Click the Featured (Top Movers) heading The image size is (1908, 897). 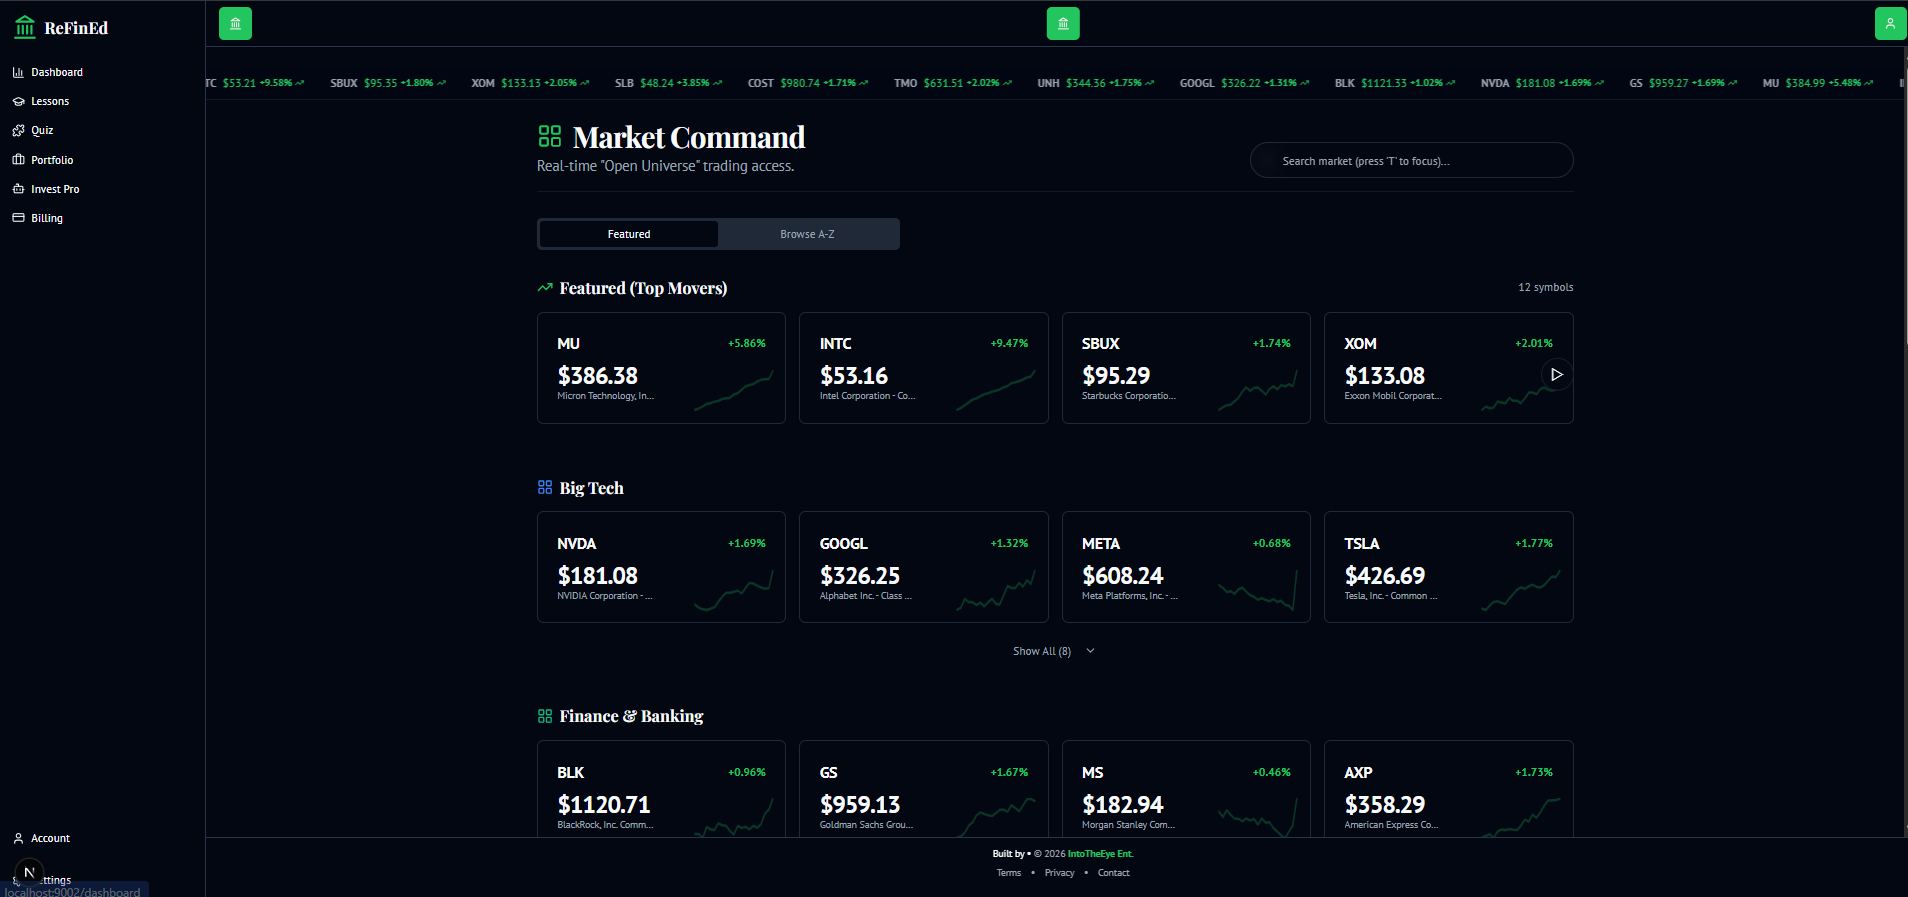click(643, 288)
